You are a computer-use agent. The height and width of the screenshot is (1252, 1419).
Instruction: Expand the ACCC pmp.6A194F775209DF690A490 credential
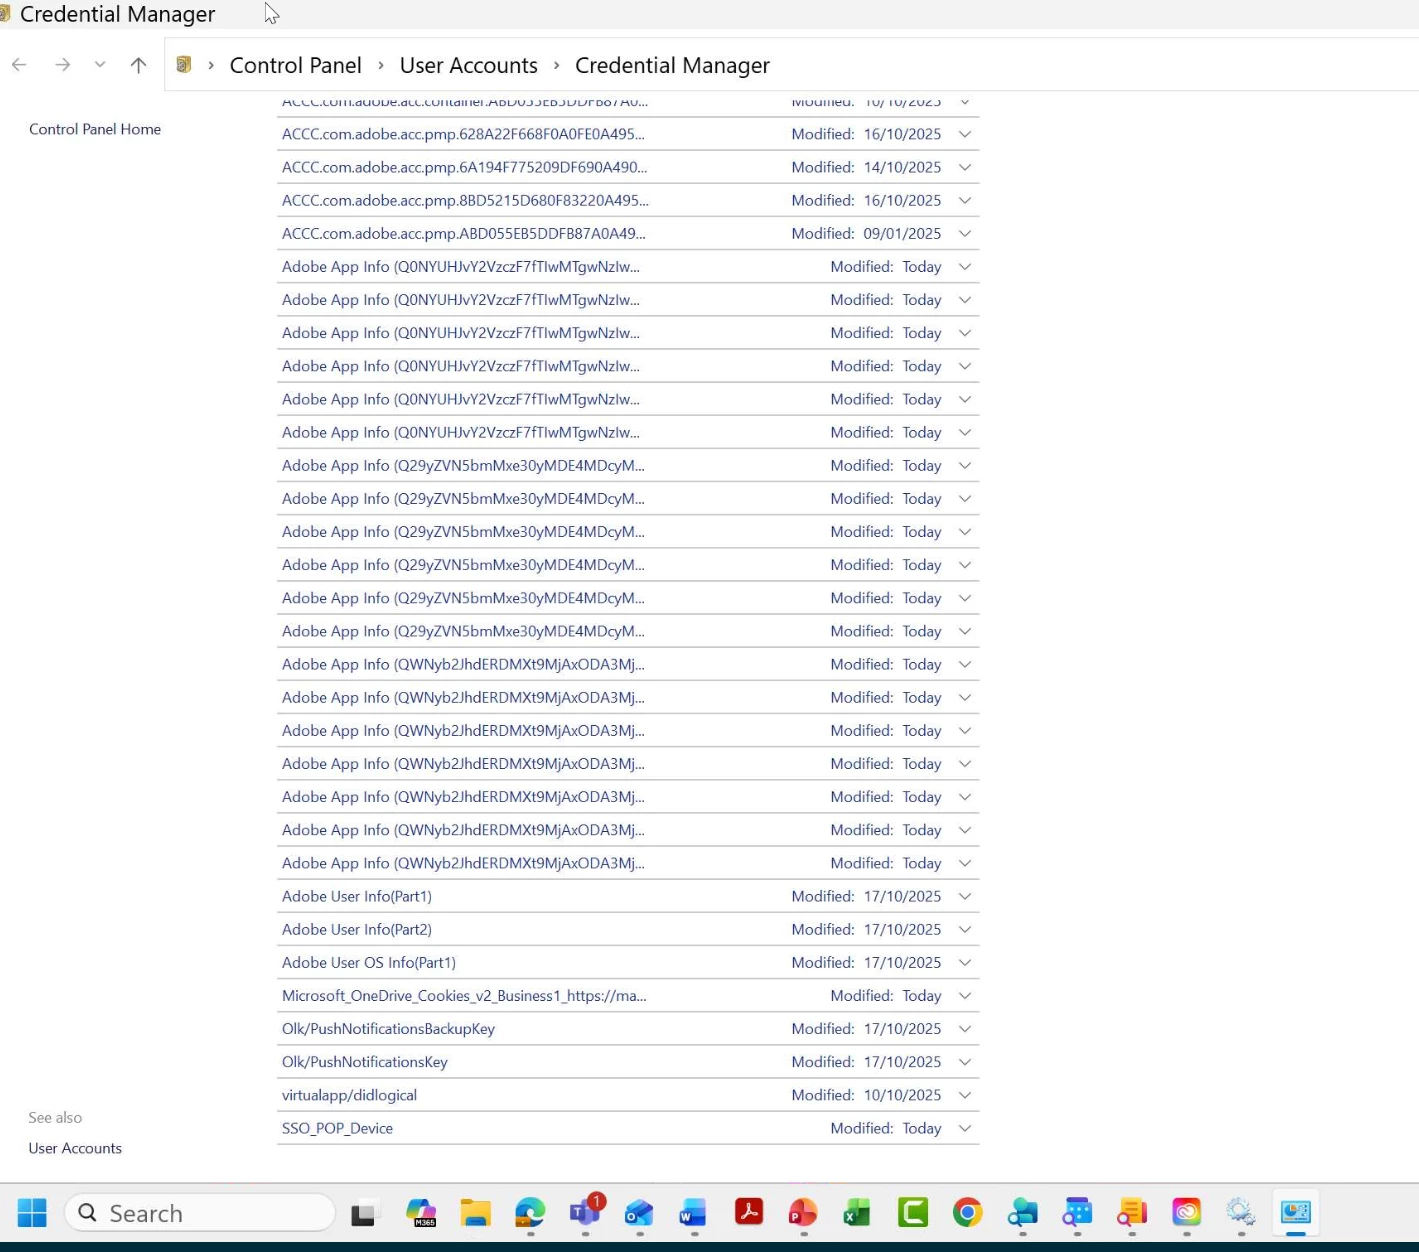965,167
